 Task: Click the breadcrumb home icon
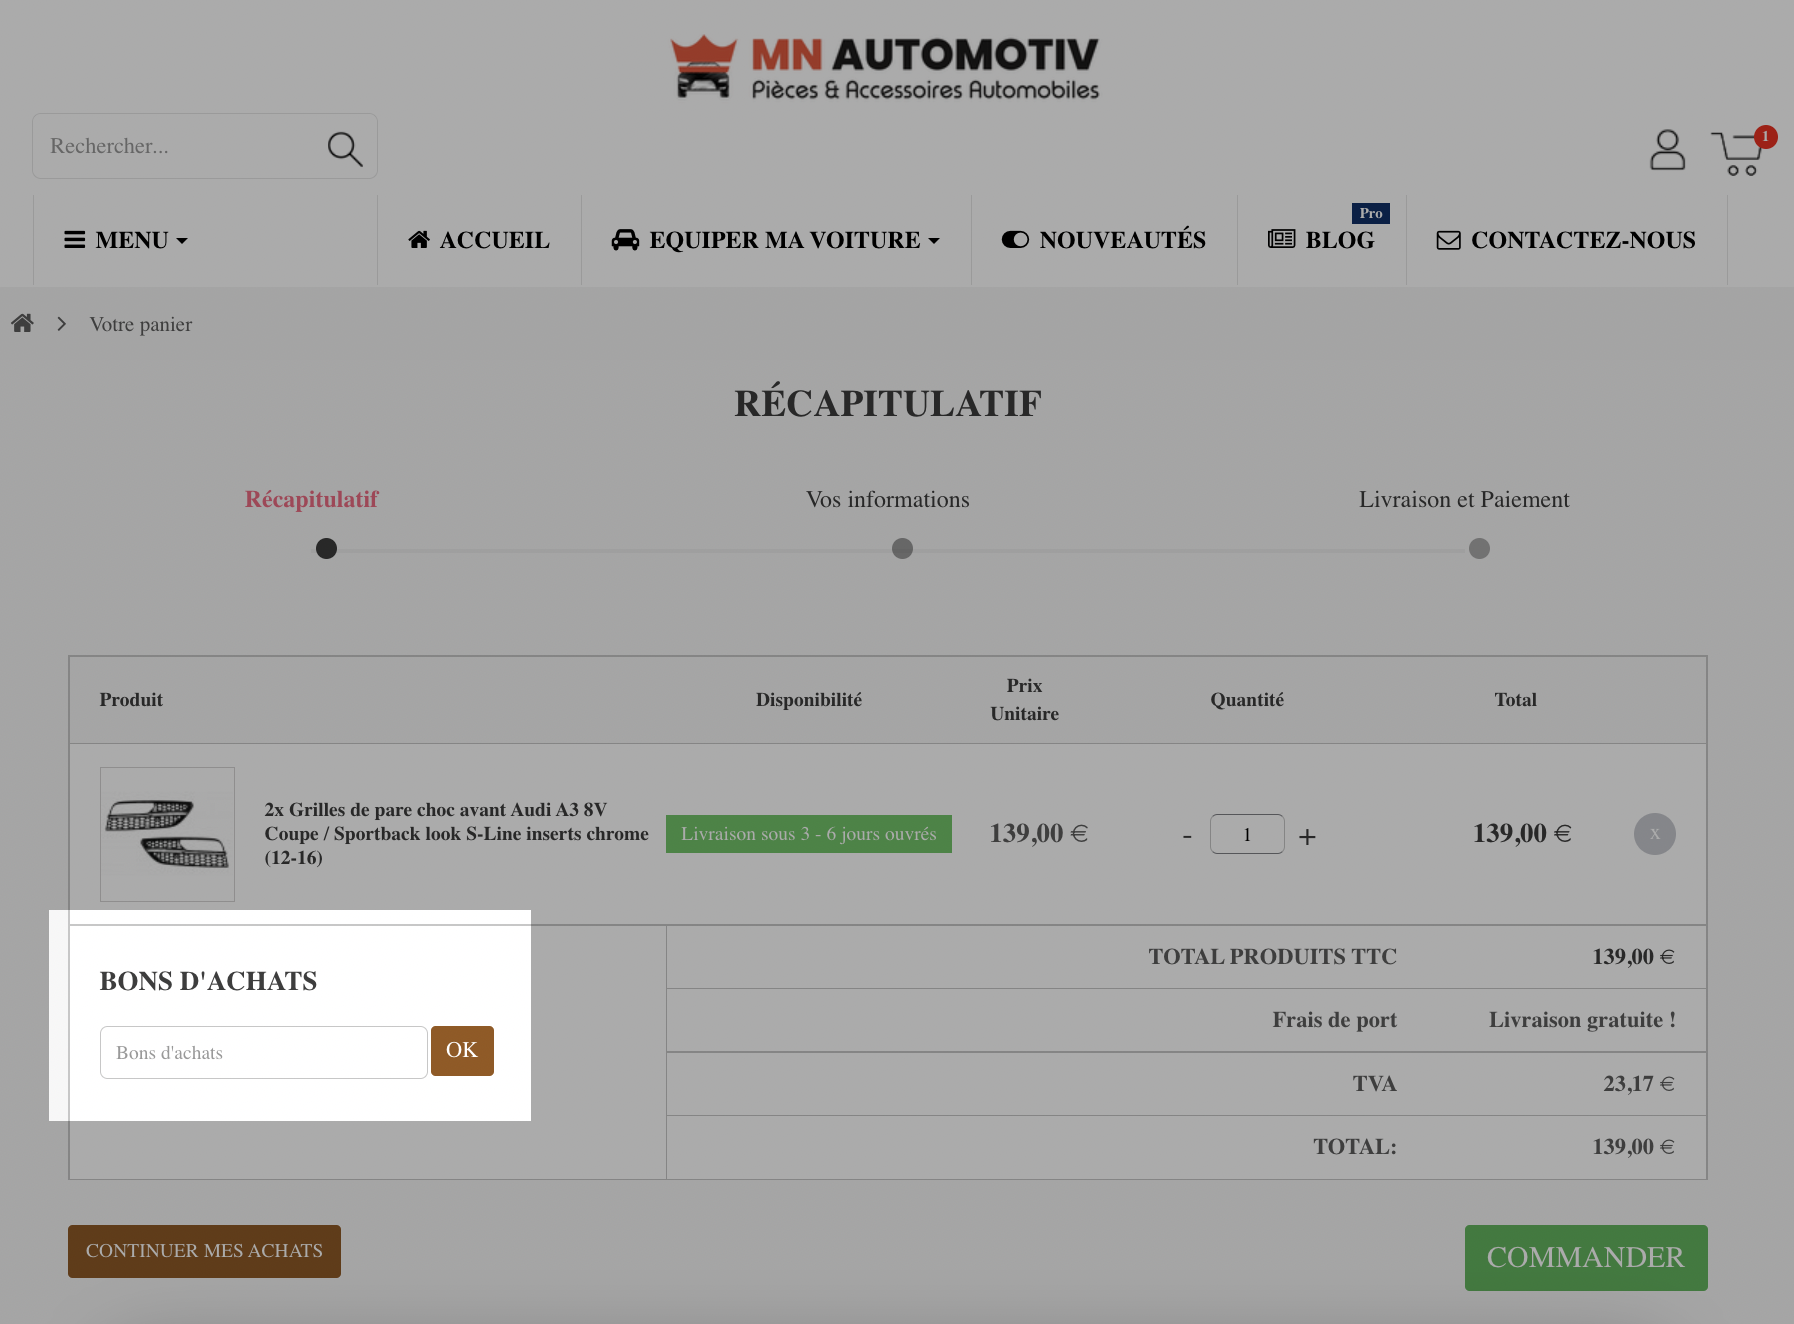click(22, 323)
